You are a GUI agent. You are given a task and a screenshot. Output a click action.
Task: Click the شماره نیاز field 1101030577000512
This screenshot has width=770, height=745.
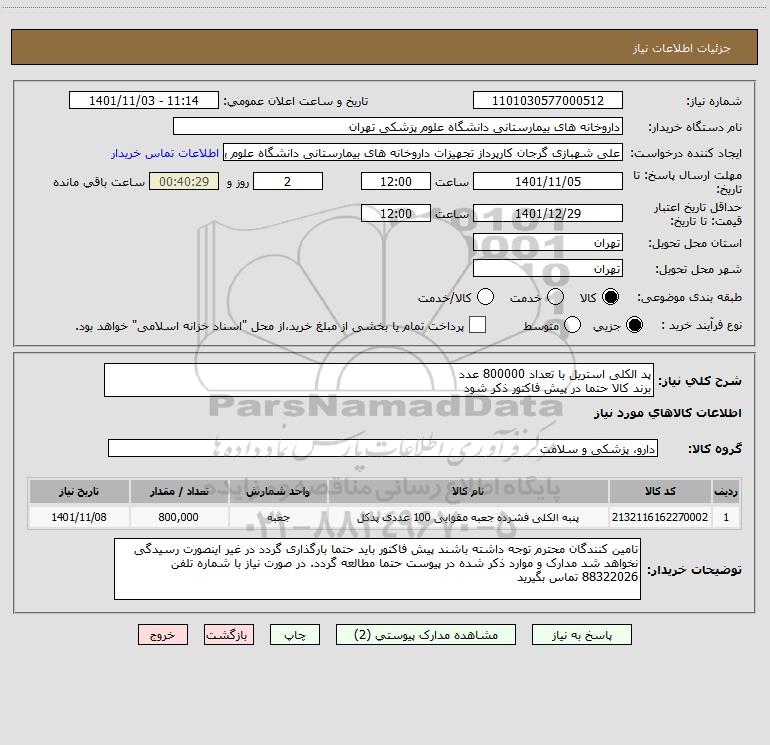point(548,101)
